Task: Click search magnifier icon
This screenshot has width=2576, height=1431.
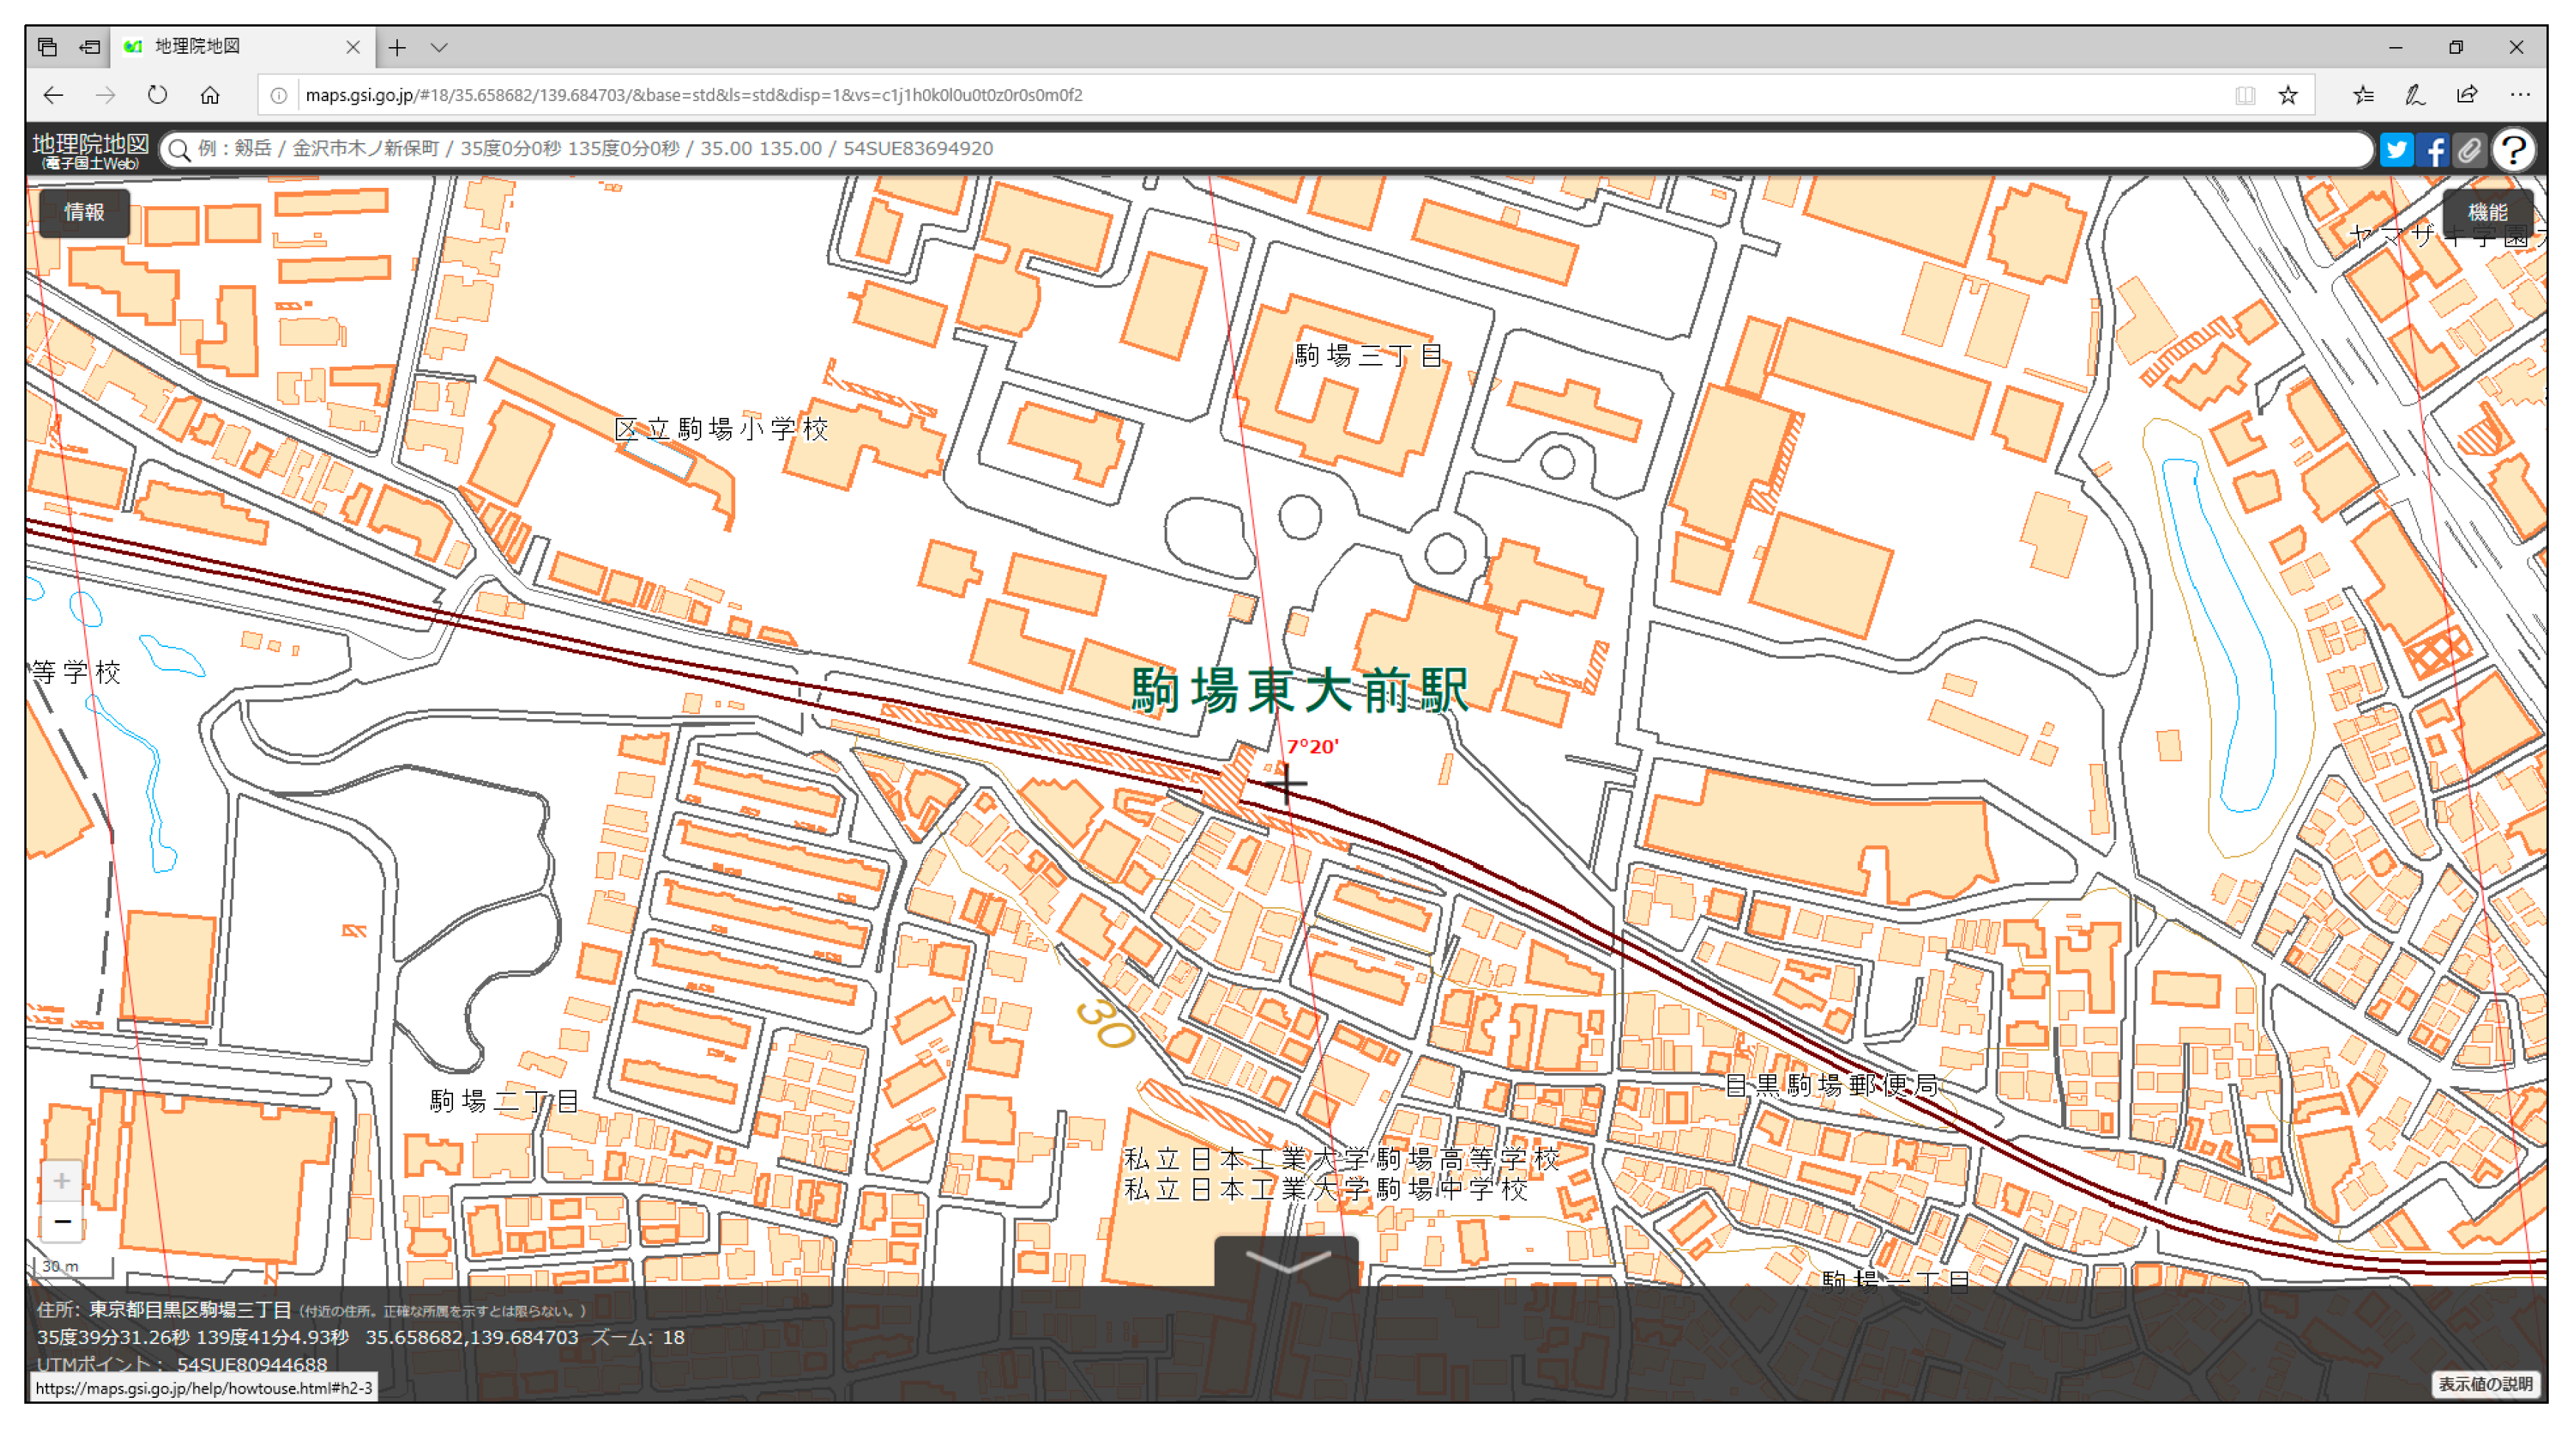Action: point(180,150)
